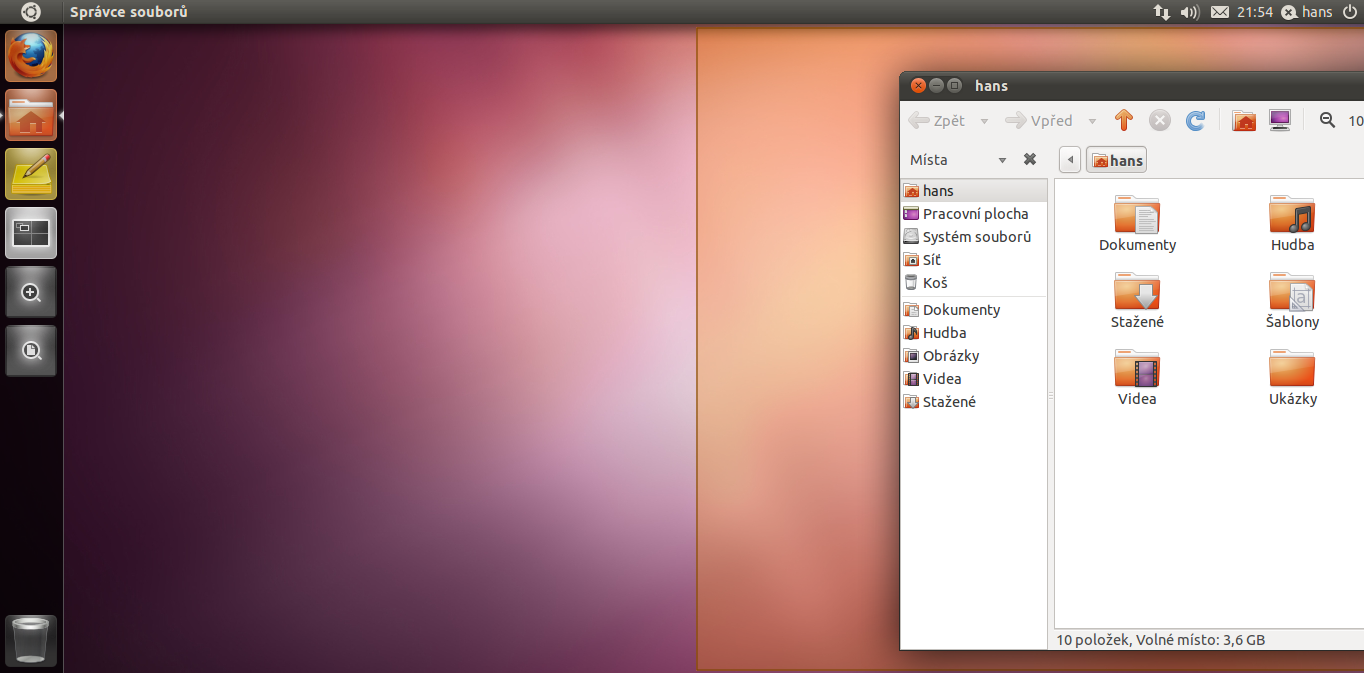Select the Stažené folder icon in main view

pyautogui.click(x=1137, y=291)
